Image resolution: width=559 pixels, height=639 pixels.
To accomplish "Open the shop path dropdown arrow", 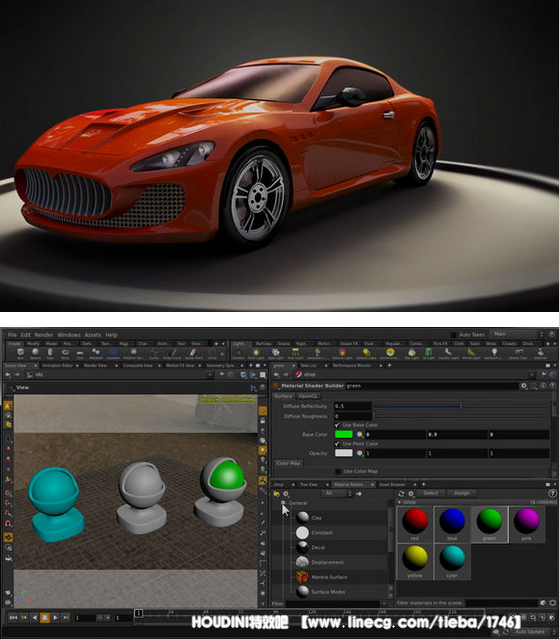I will (x=532, y=374).
